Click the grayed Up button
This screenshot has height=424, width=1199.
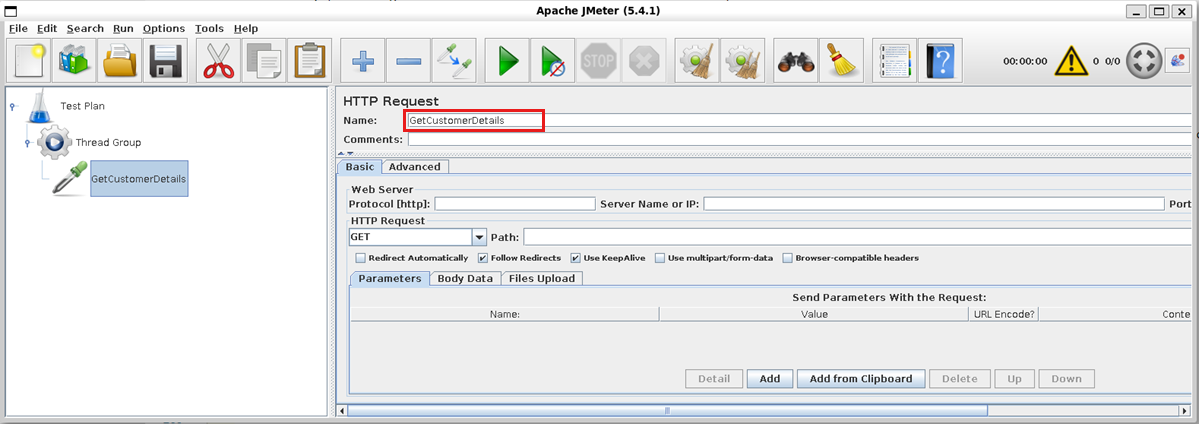coord(1014,379)
